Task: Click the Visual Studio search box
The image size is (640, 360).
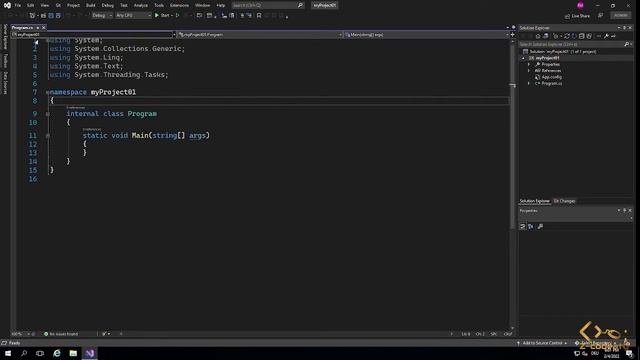Action: coord(267,5)
